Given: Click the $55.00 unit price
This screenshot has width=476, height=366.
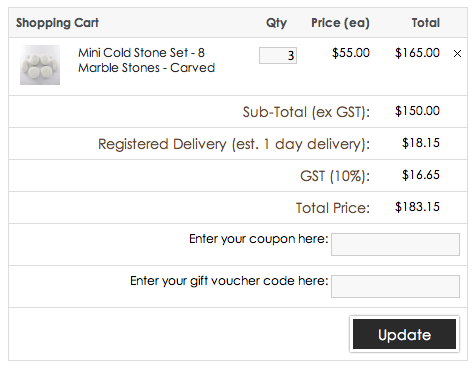Looking at the screenshot, I should click(x=351, y=53).
